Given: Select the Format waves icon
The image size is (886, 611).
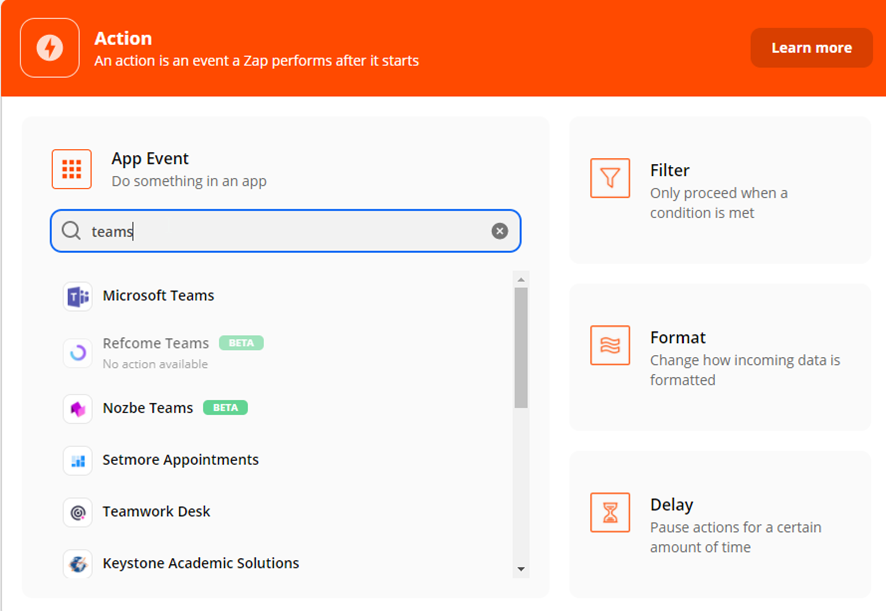Looking at the screenshot, I should coord(610,345).
